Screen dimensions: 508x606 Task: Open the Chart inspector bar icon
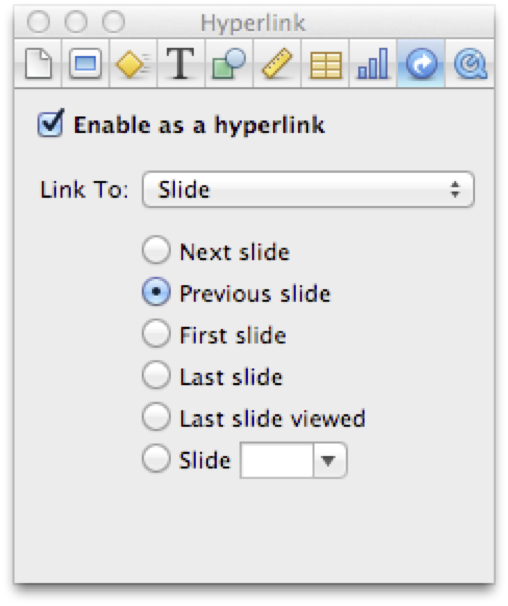pyautogui.click(x=373, y=64)
